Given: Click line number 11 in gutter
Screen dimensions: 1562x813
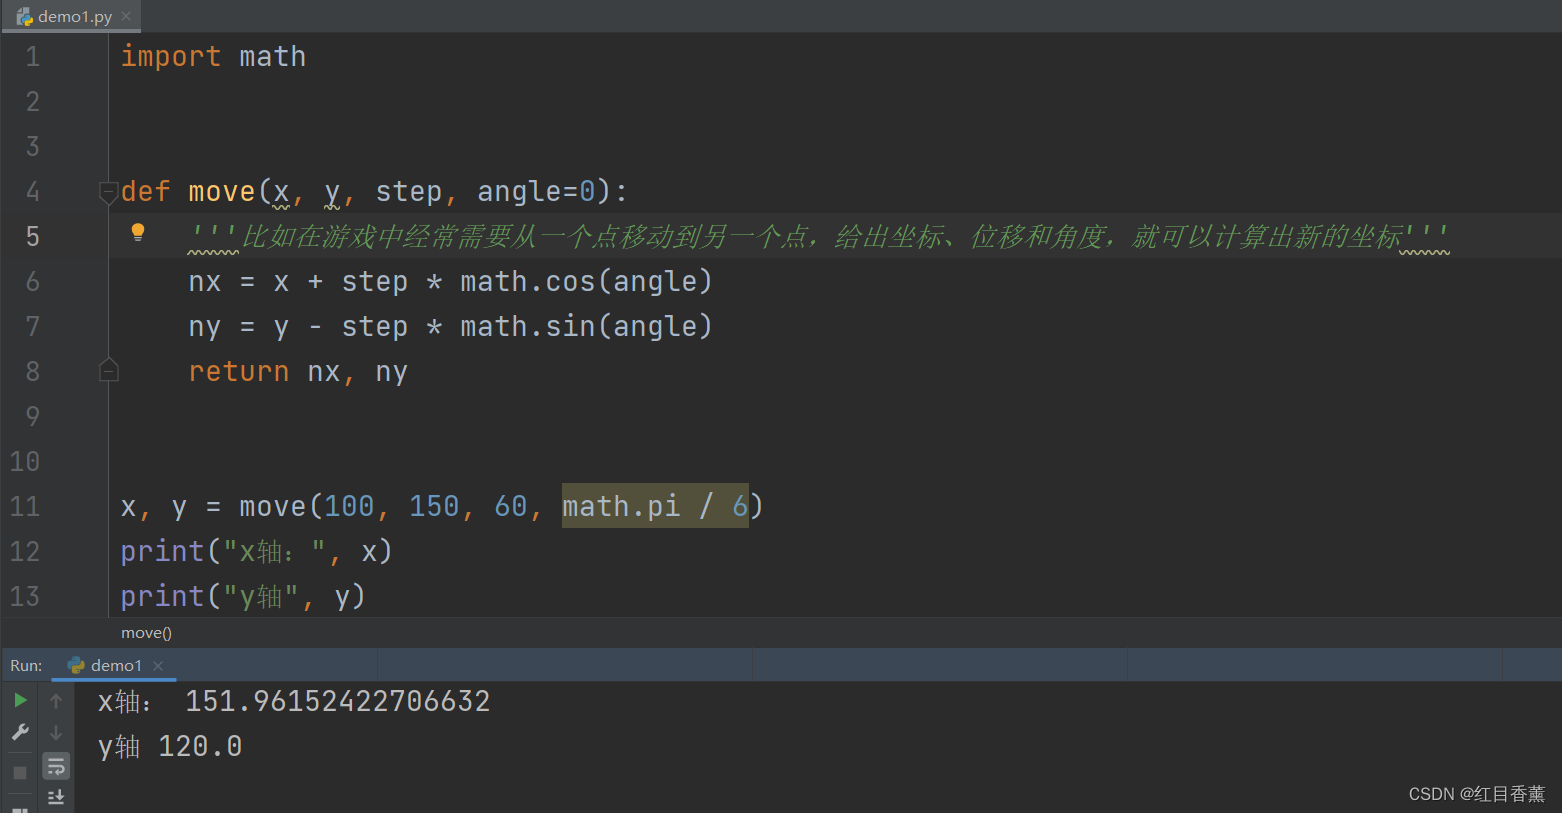Looking at the screenshot, I should [x=25, y=507].
